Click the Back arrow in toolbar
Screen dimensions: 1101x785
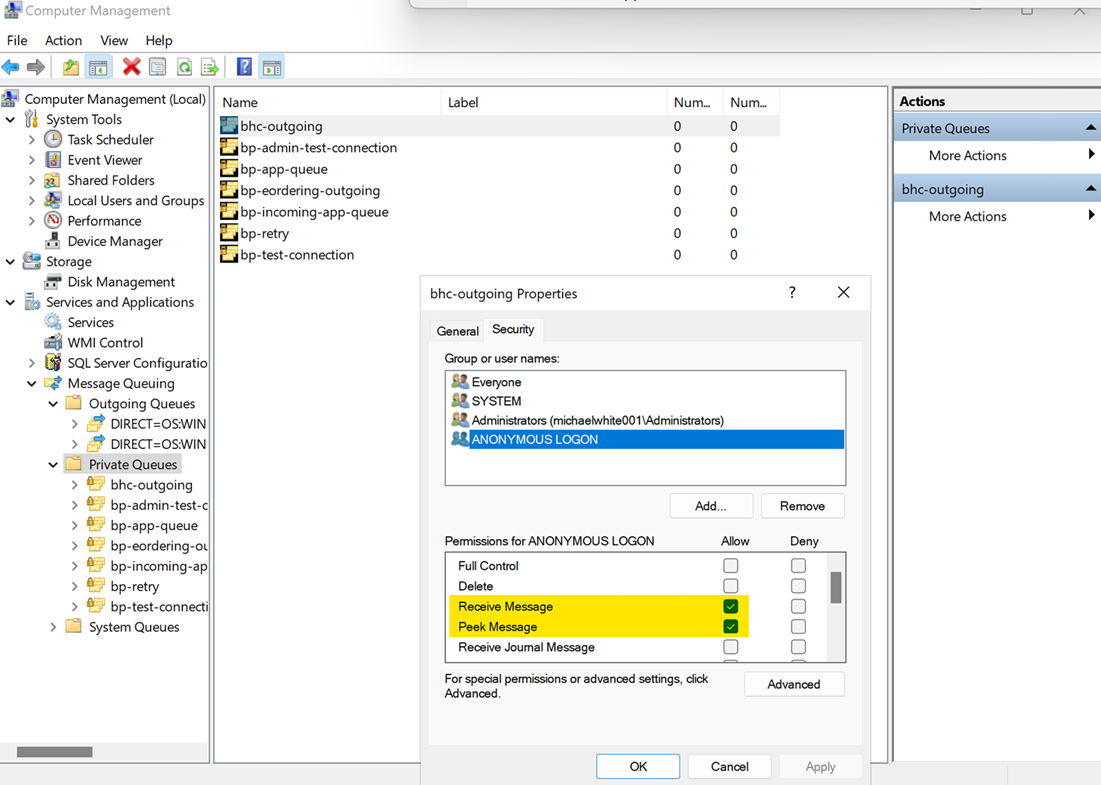pos(11,67)
